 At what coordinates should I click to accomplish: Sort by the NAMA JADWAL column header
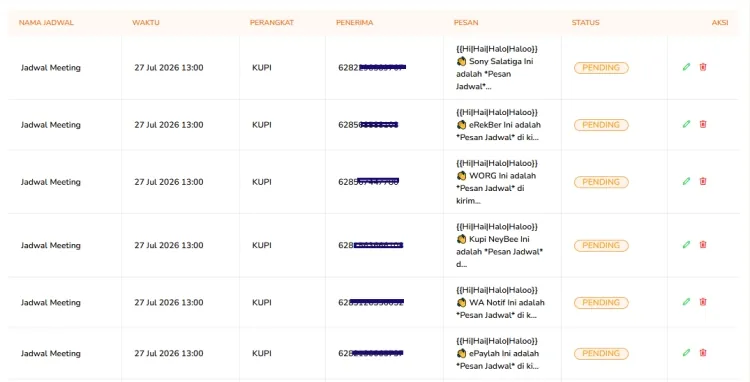[46, 22]
